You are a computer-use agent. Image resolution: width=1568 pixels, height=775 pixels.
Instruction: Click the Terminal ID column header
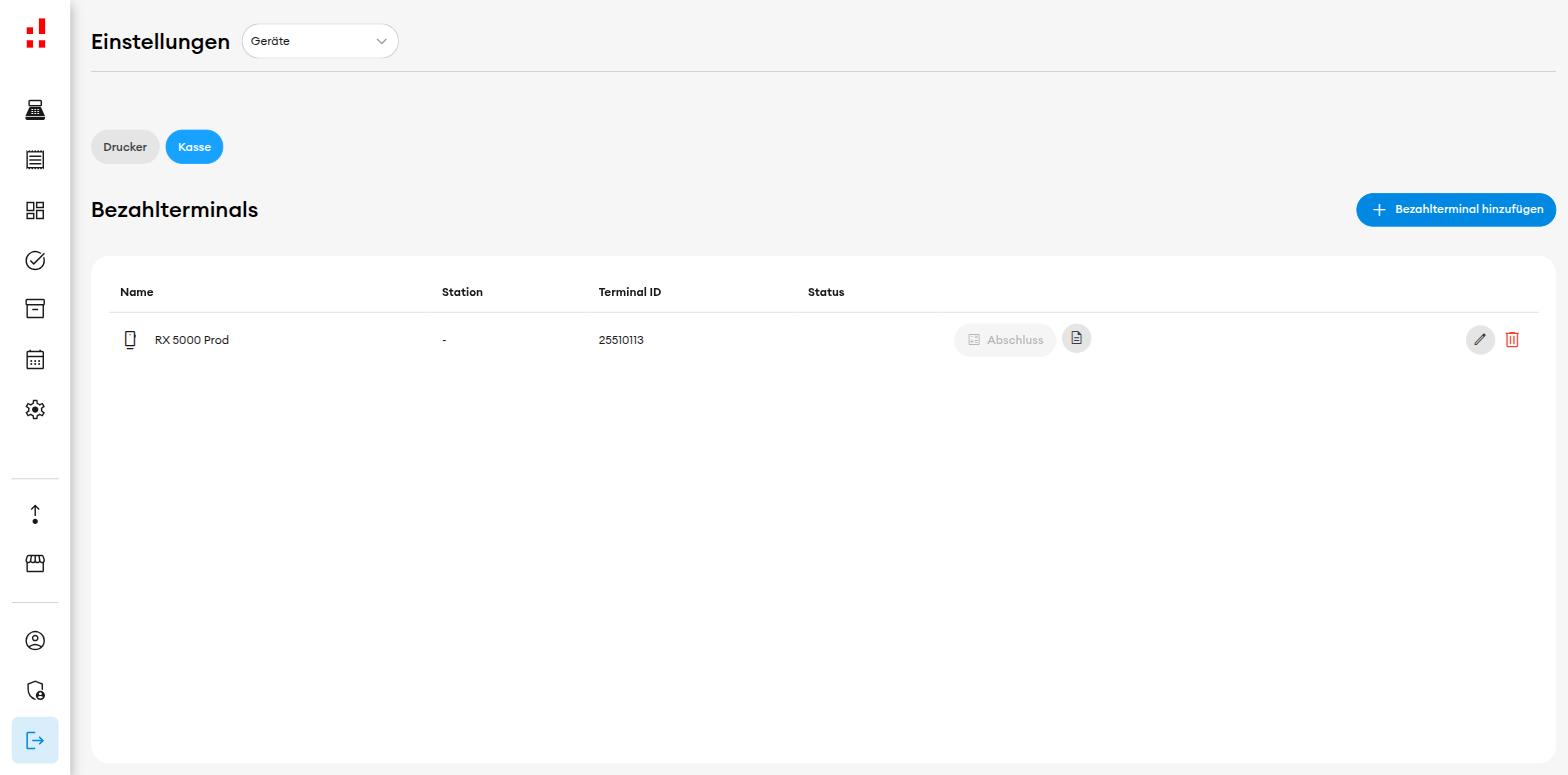click(x=630, y=292)
